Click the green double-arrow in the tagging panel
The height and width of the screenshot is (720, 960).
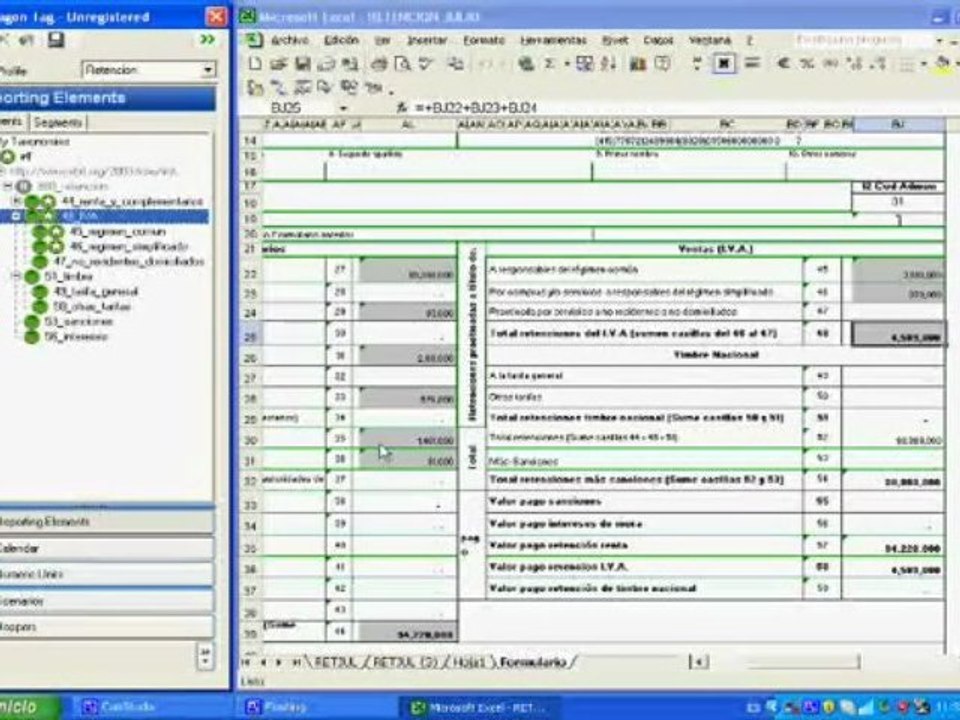pyautogui.click(x=208, y=40)
